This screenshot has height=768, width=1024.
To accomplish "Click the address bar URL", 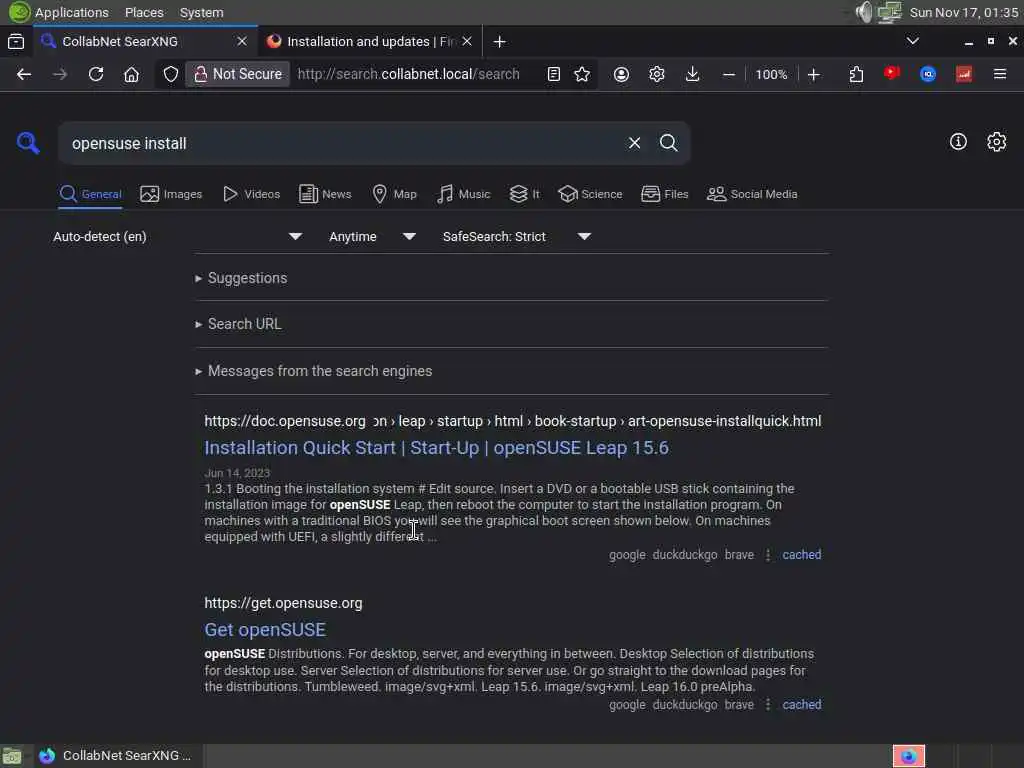I will point(409,74).
